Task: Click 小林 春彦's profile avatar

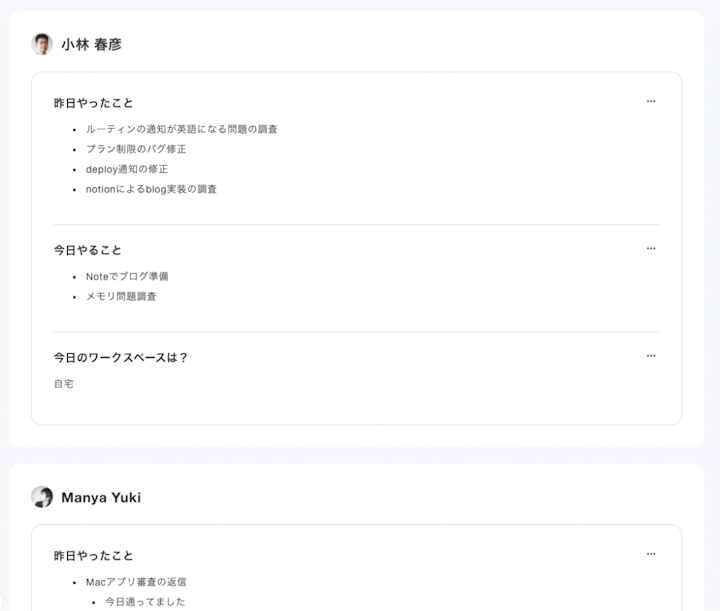Action: tap(42, 44)
